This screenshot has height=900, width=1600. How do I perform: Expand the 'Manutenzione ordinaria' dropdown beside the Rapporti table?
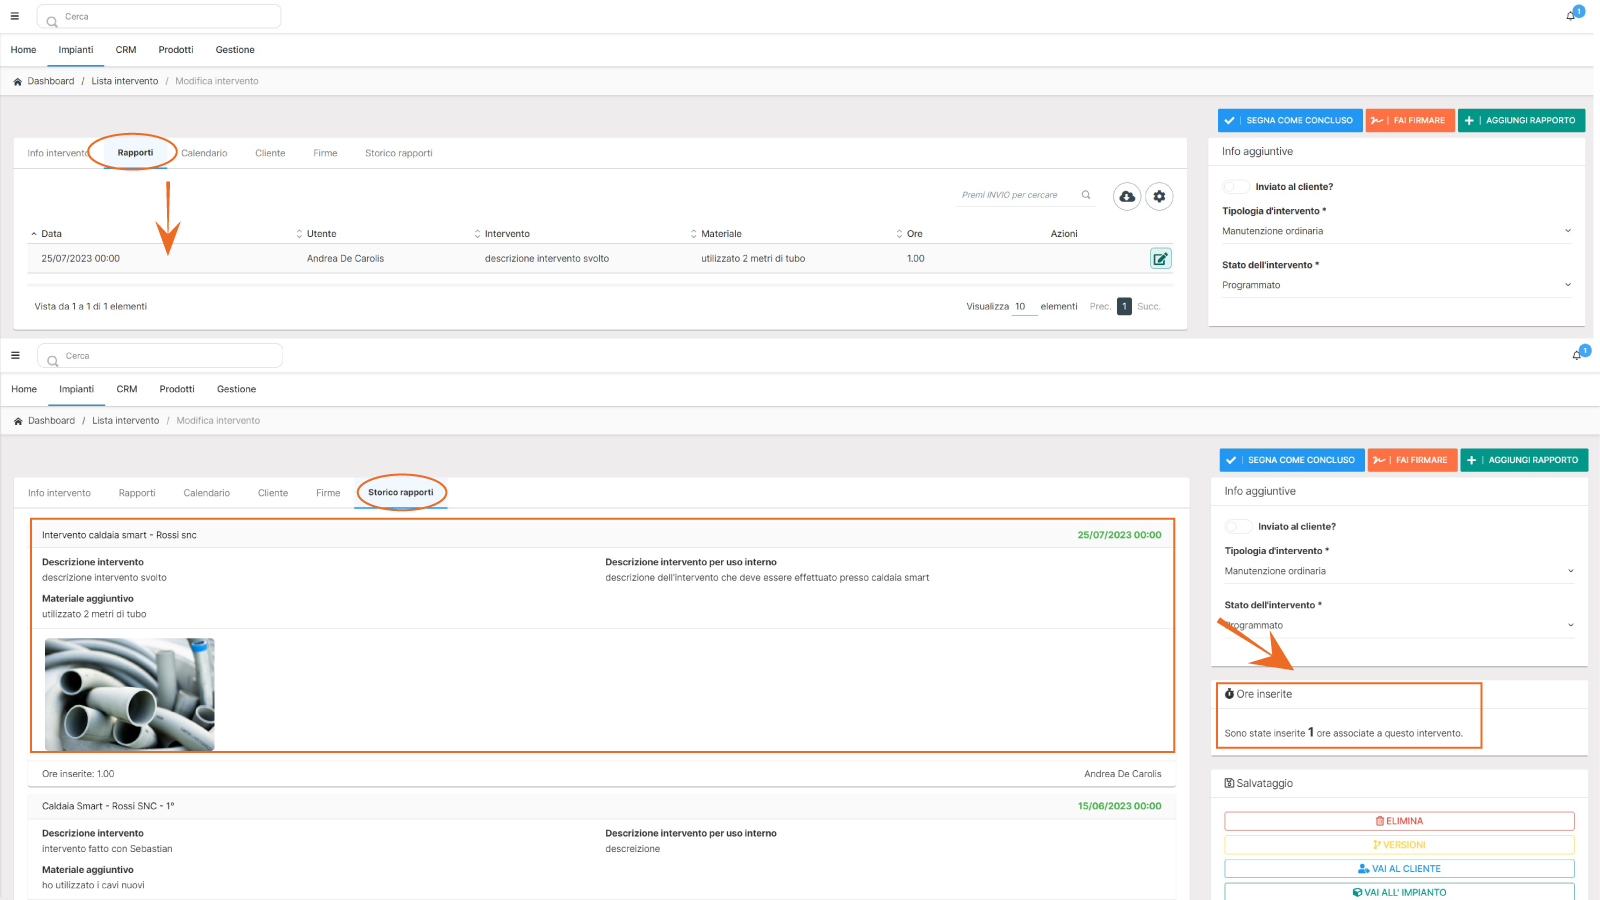click(1396, 231)
